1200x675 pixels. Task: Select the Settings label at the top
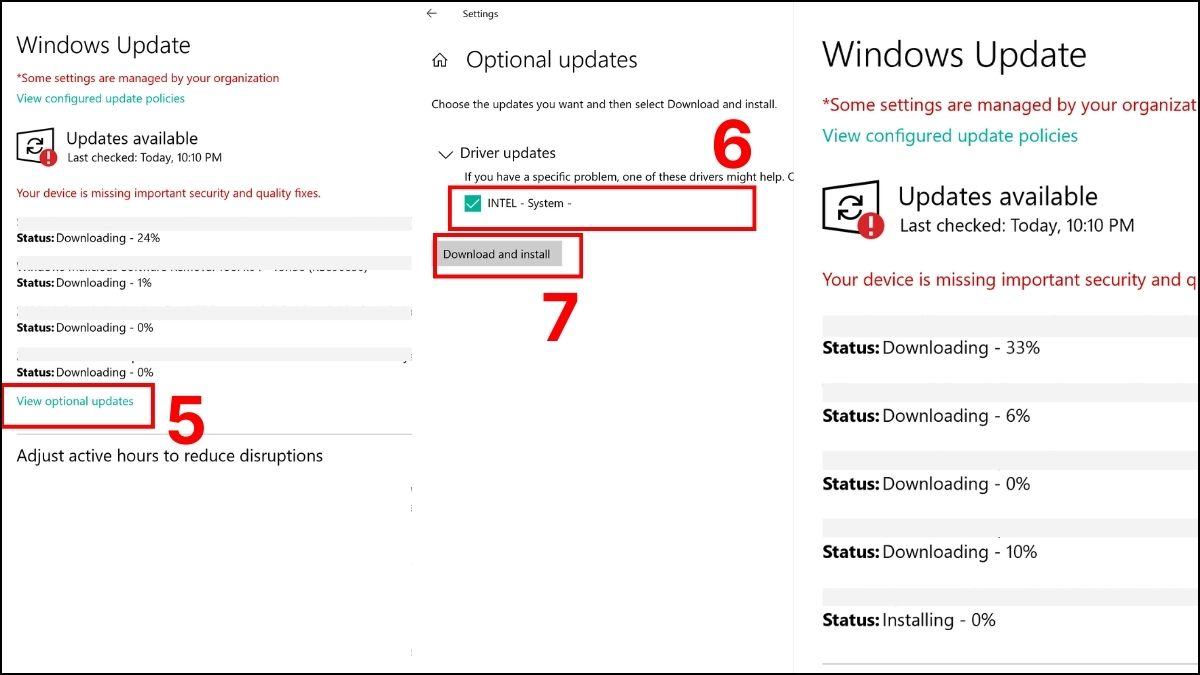(x=482, y=13)
